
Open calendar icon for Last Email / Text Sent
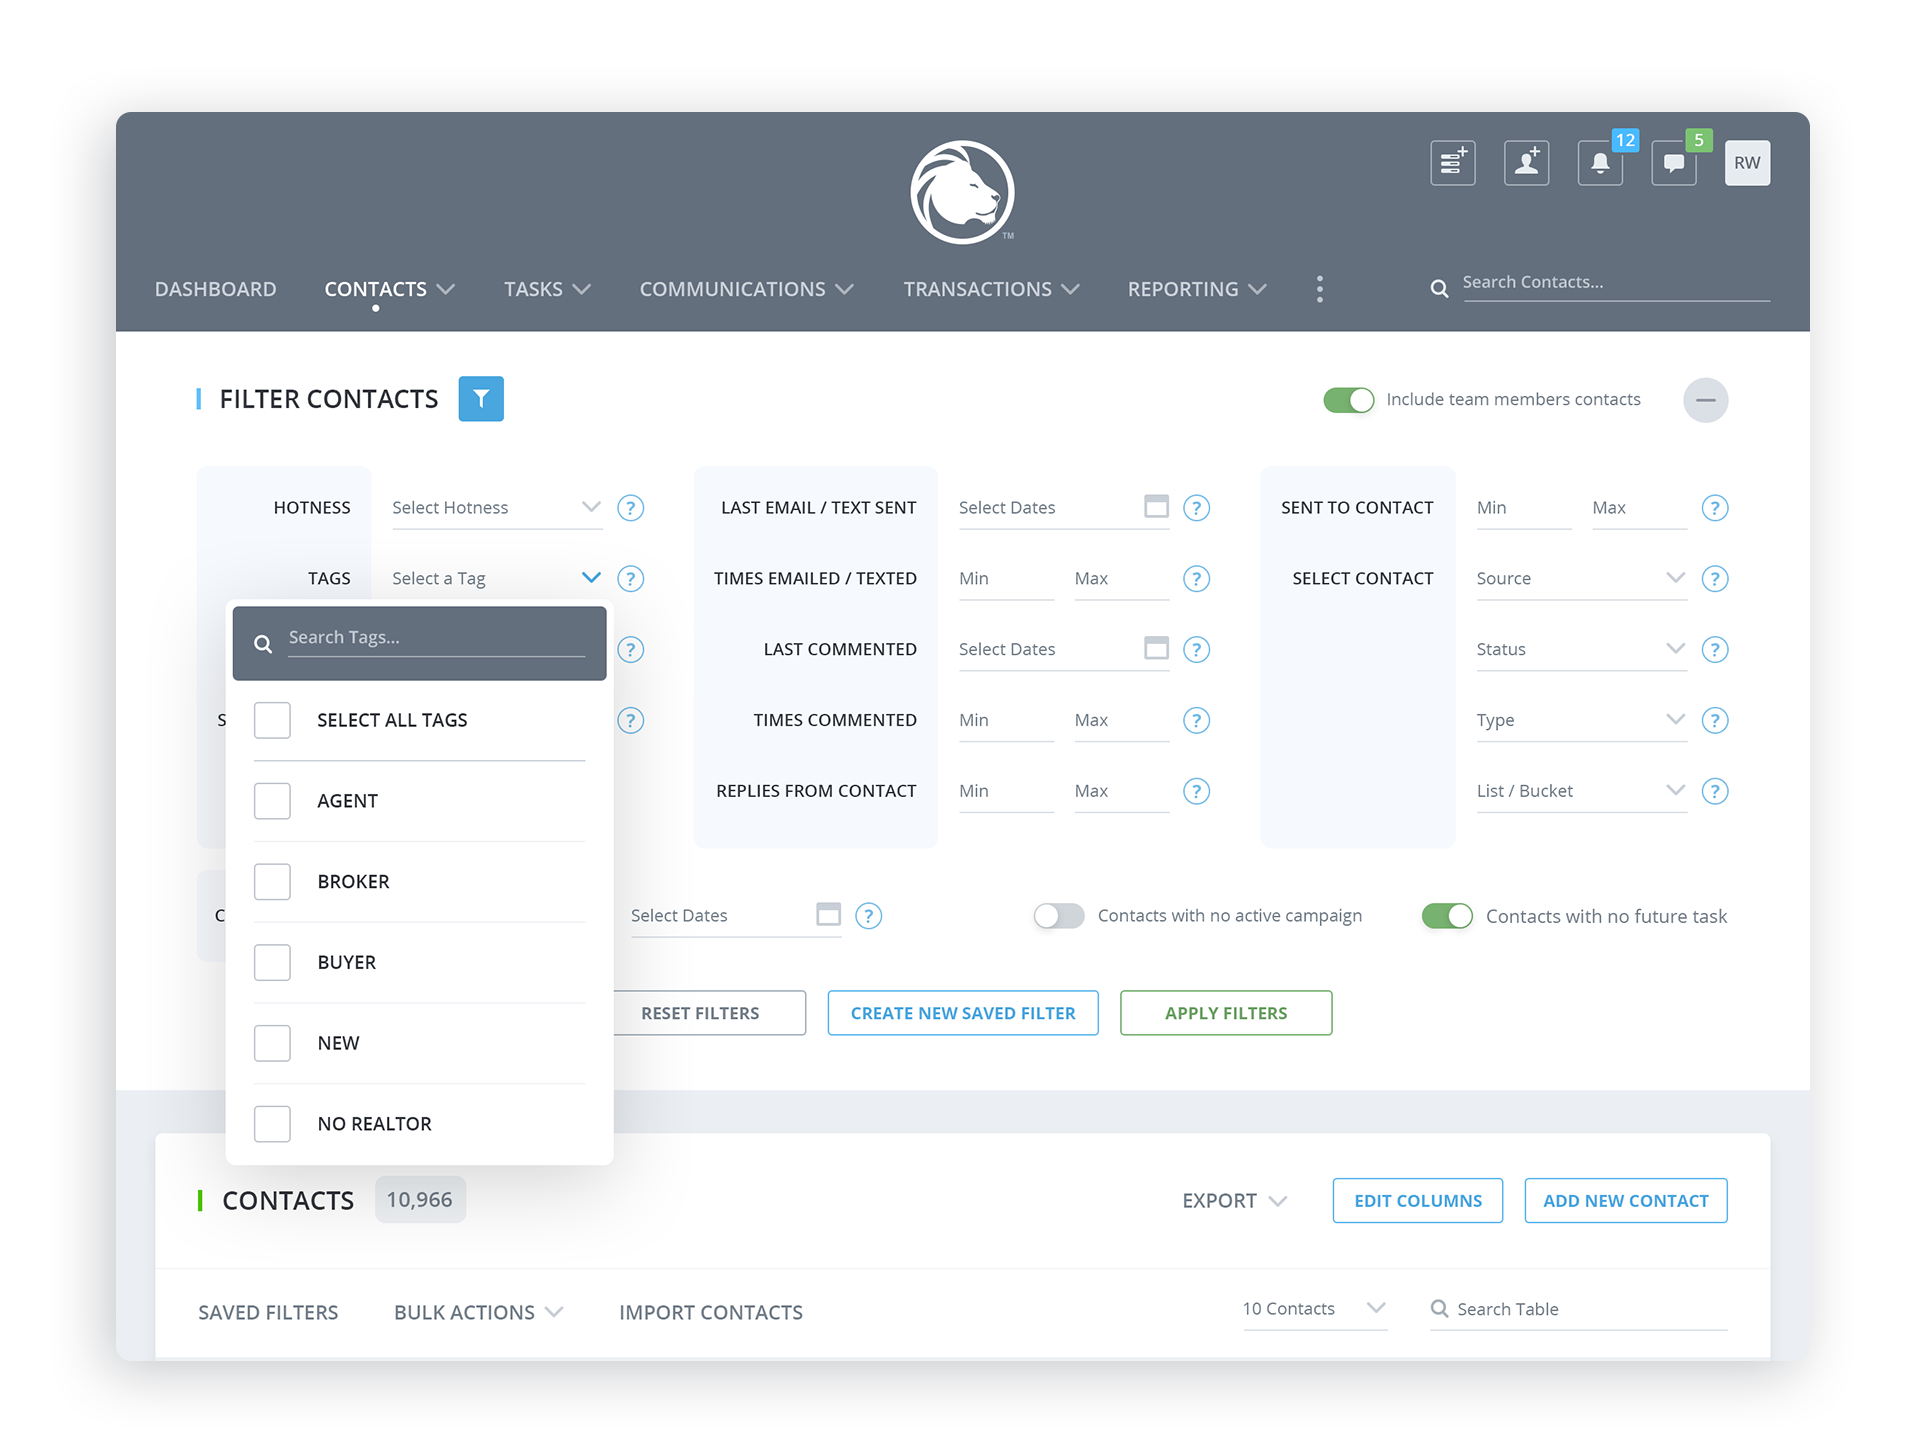point(1156,507)
